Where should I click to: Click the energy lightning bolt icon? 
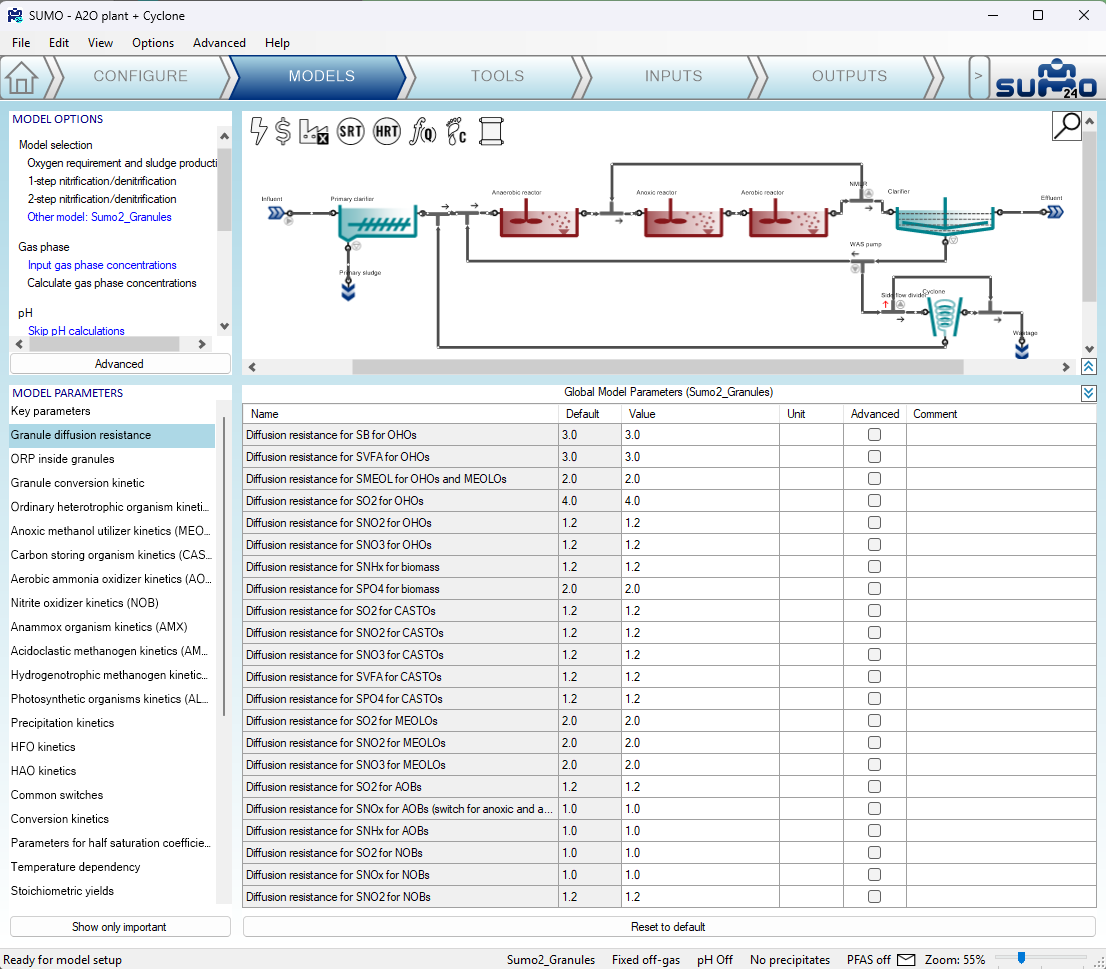[x=258, y=131]
